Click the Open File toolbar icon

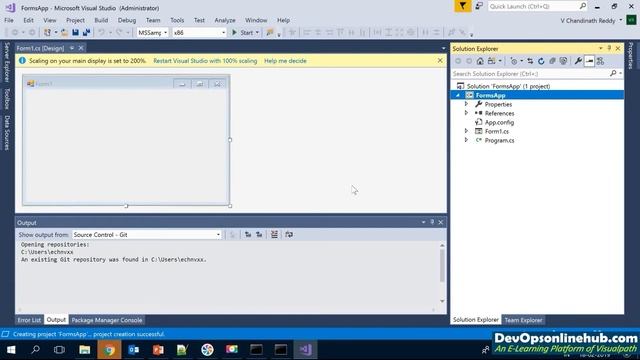[64, 32]
